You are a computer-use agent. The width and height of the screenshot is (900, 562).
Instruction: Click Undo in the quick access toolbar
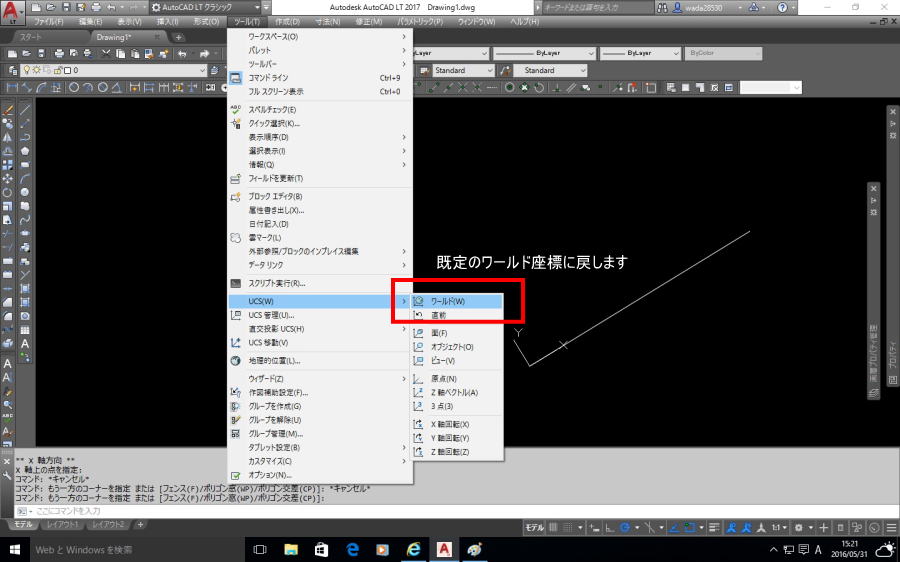coord(111,7)
